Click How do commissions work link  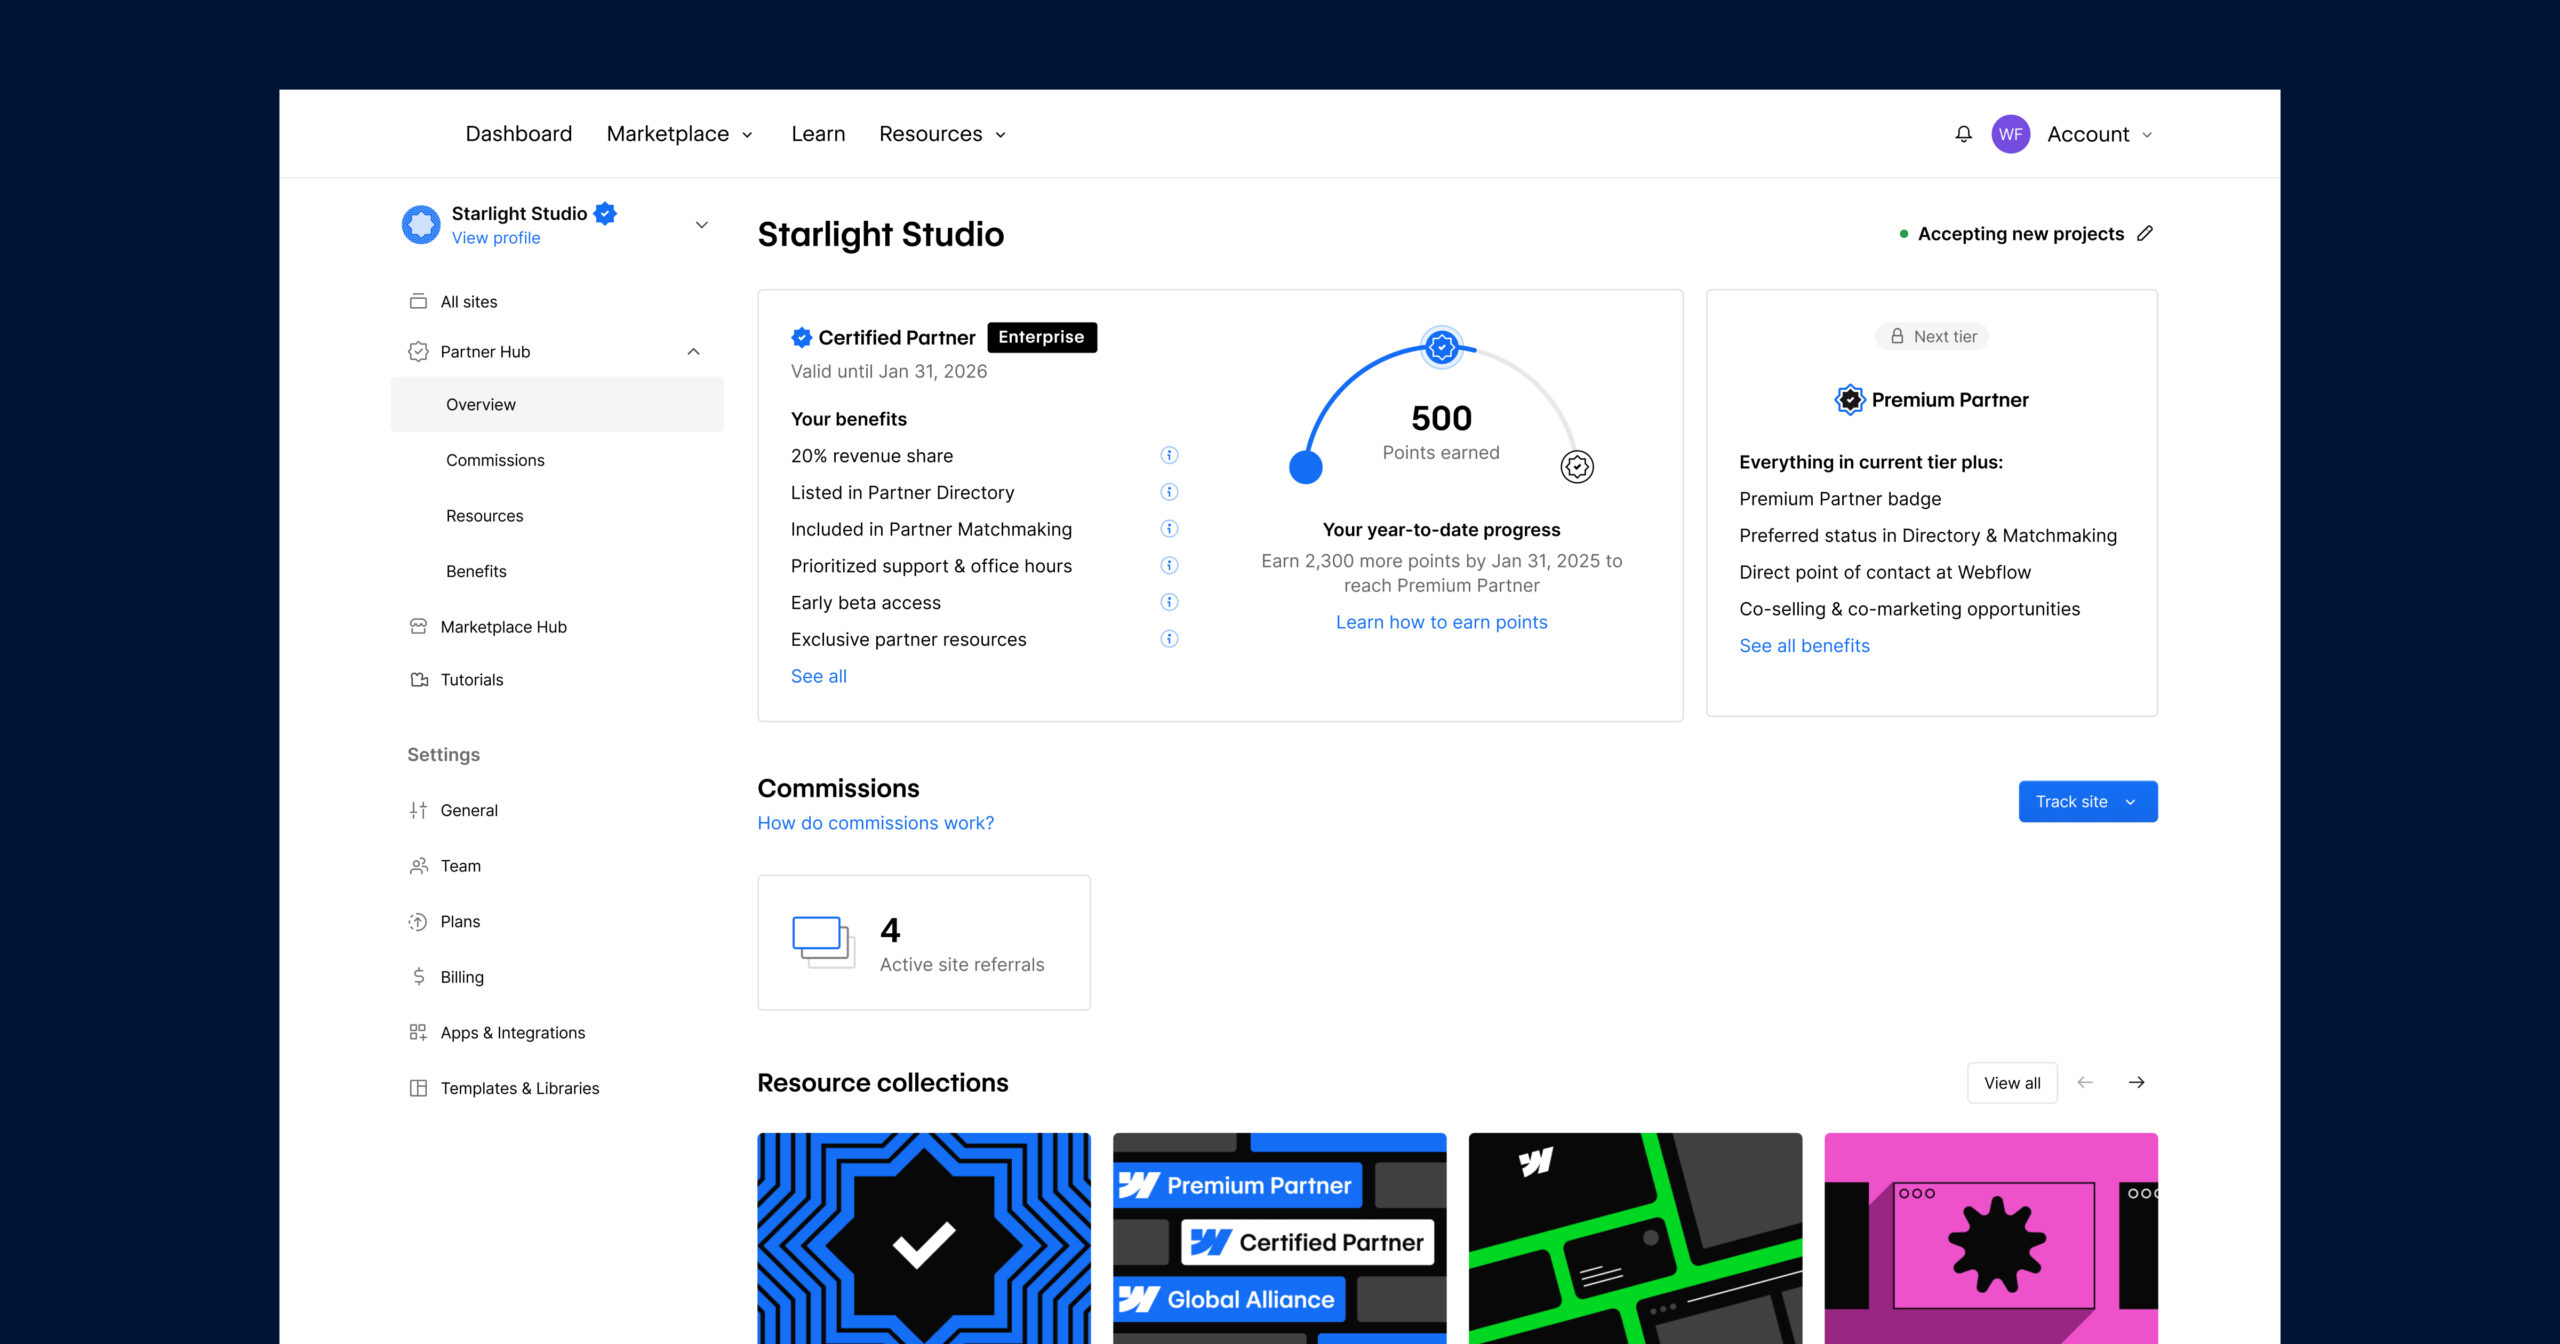(875, 821)
